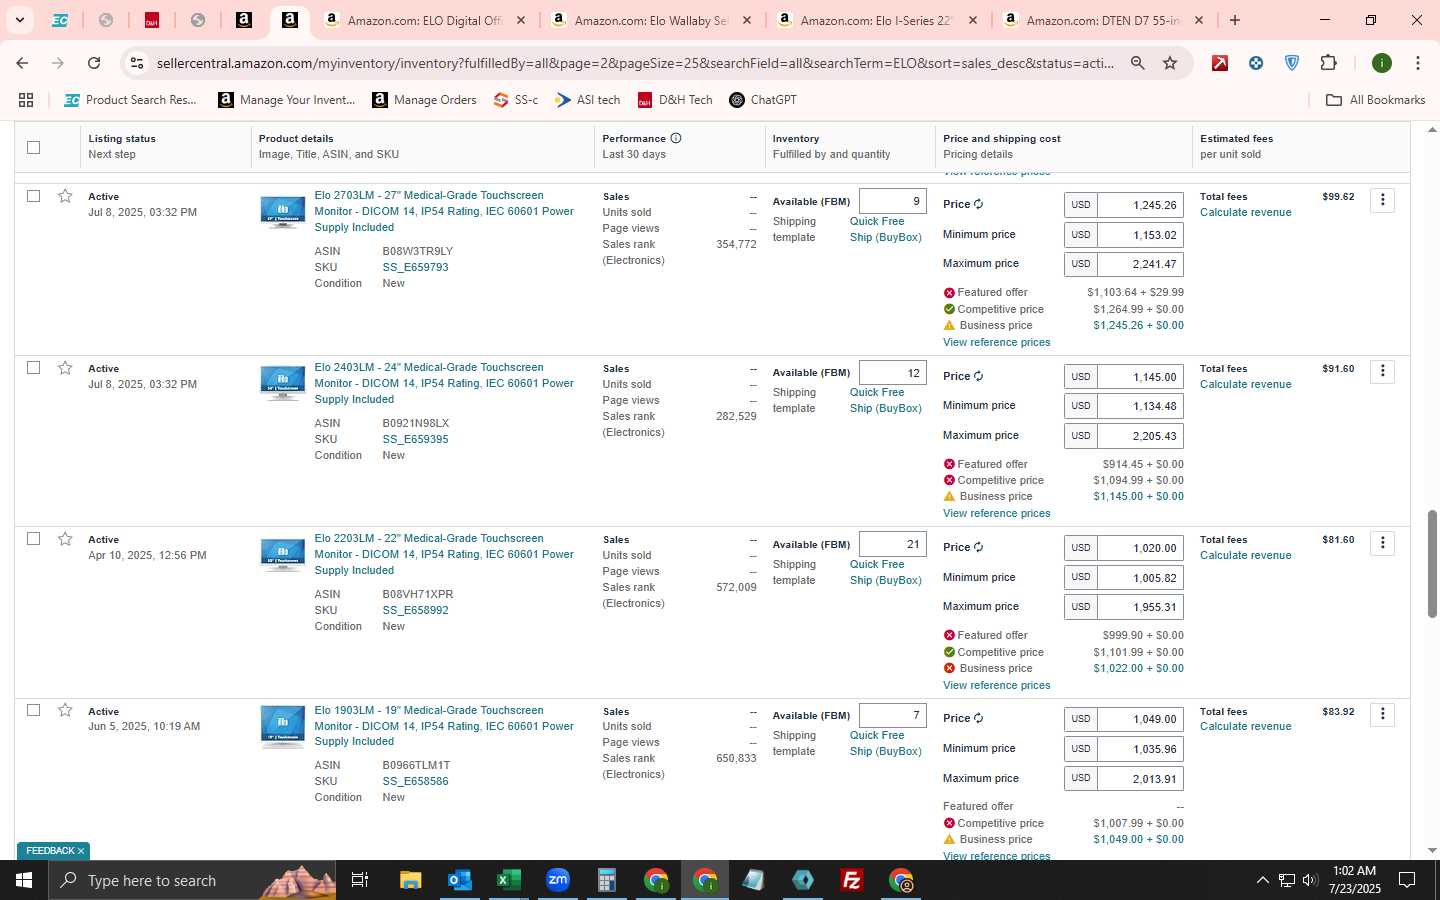This screenshot has height=900, width=1440.
Task: Favorite the Elo 2703LM listing star
Action: pyautogui.click(x=65, y=196)
